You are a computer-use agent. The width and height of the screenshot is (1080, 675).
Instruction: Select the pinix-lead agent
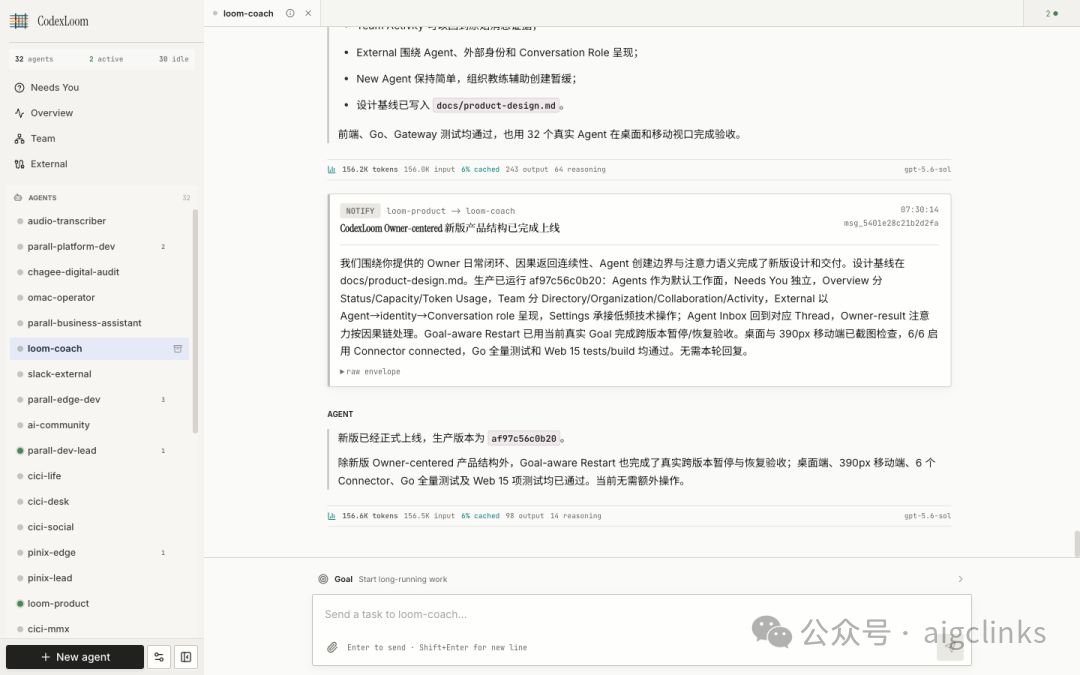click(99, 578)
